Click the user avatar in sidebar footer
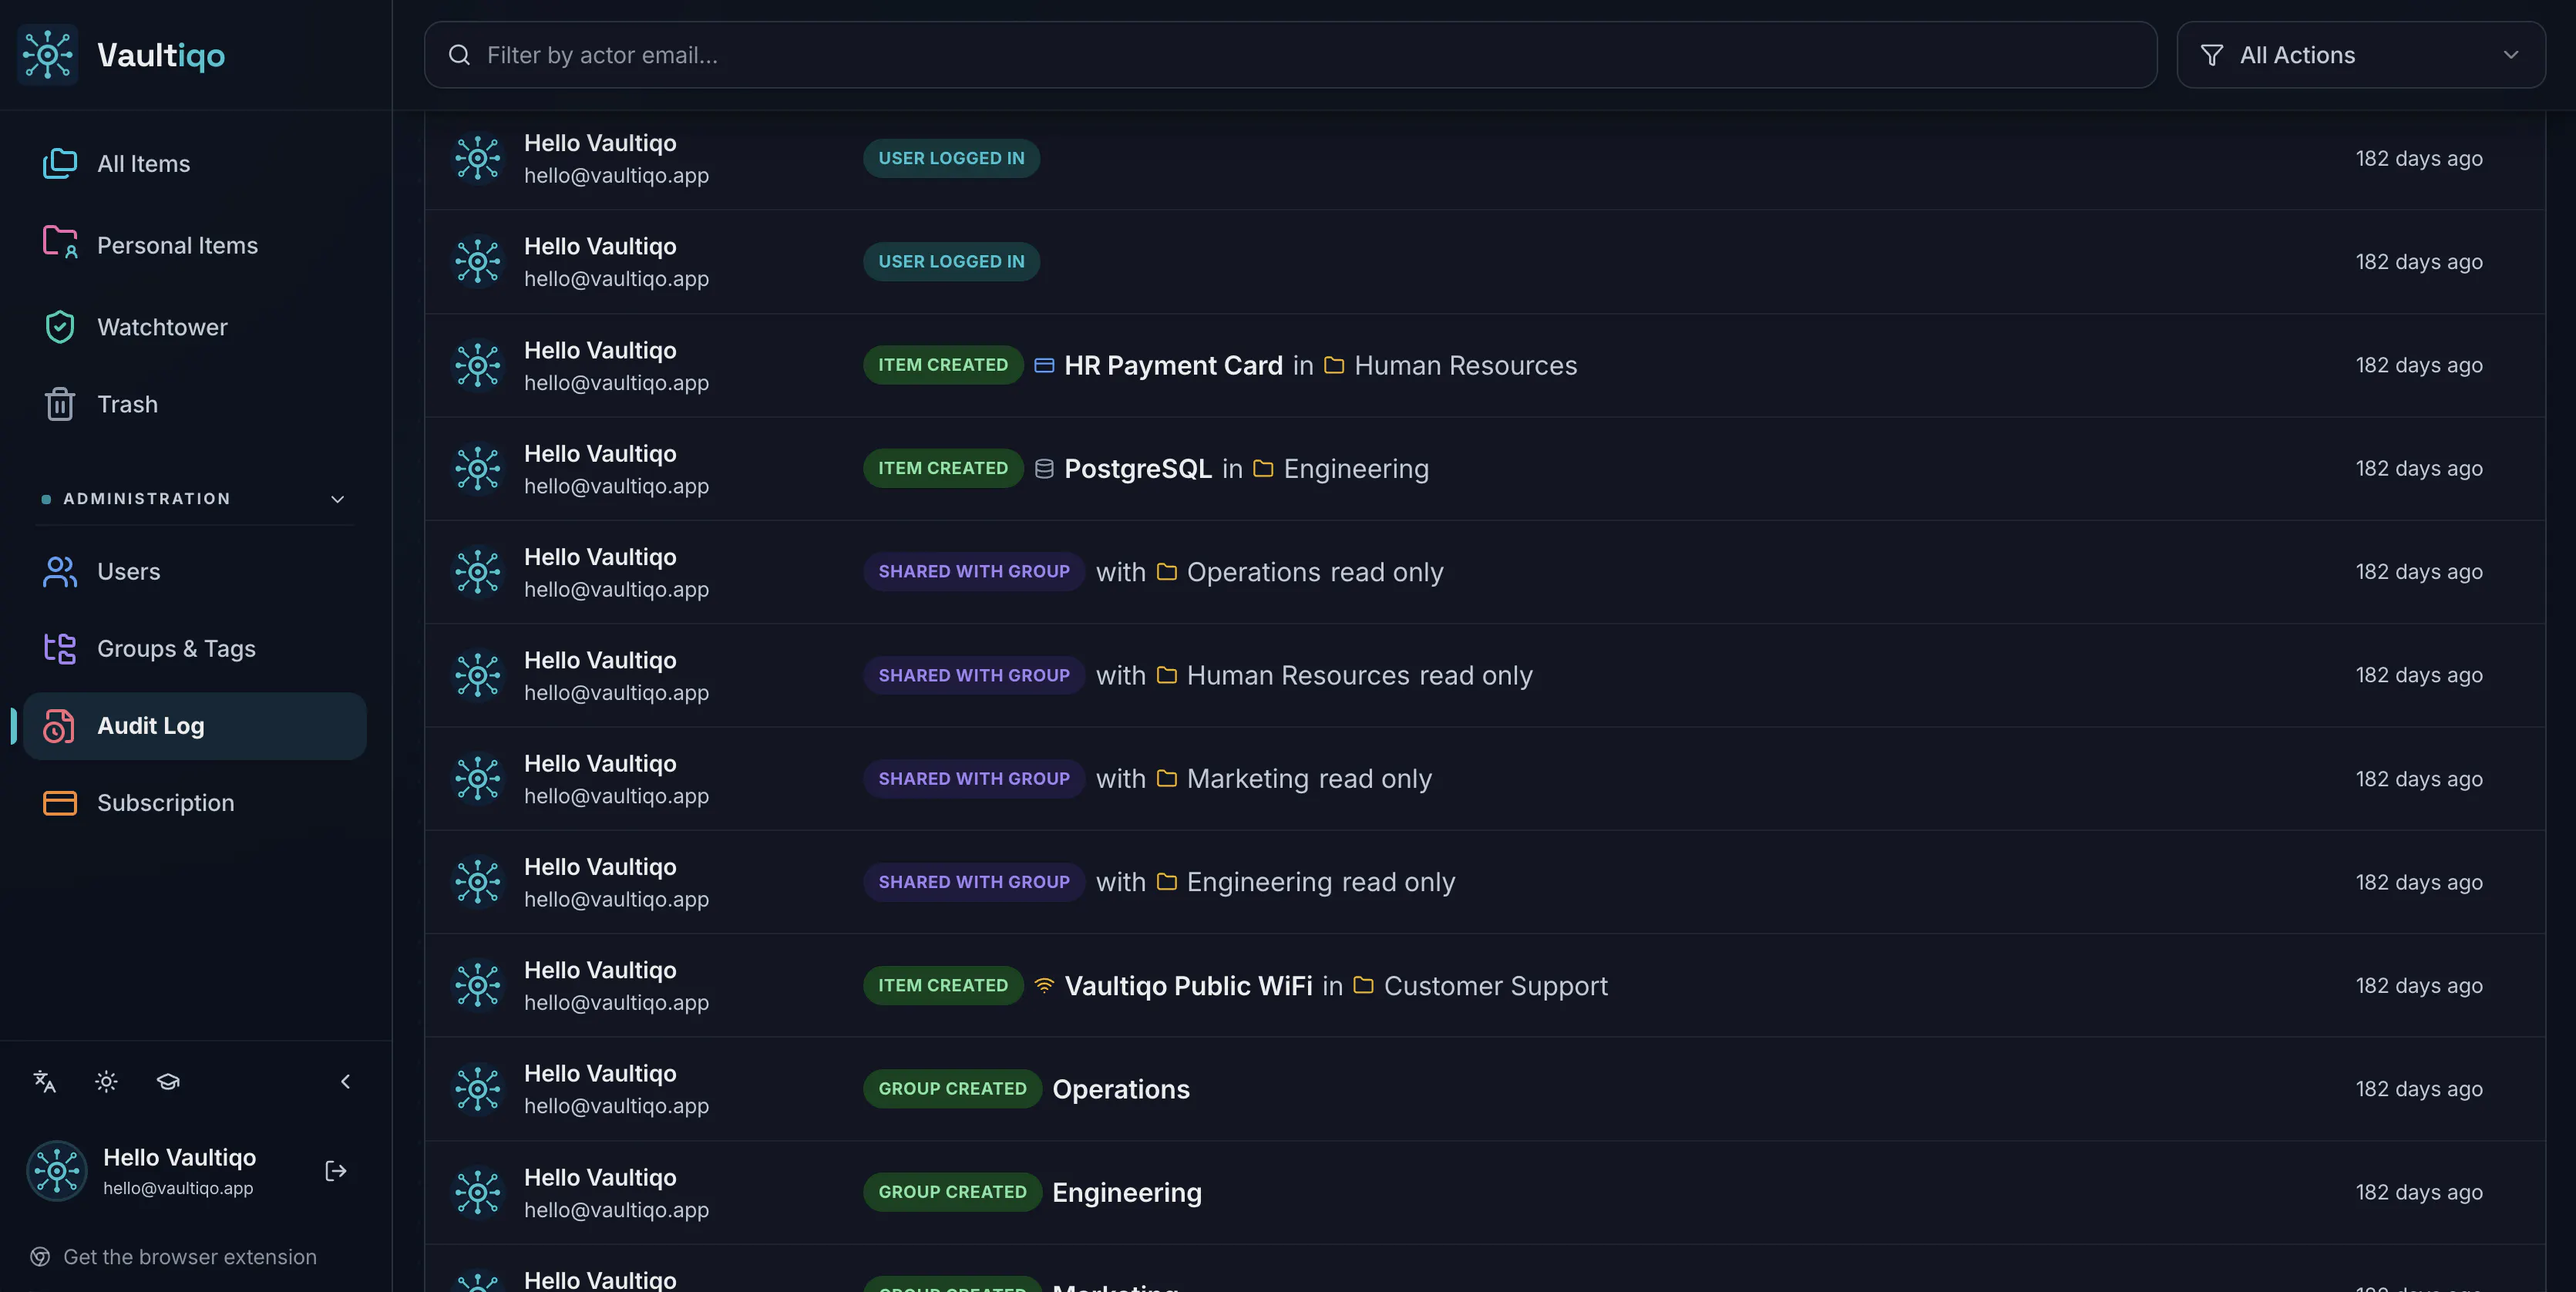The width and height of the screenshot is (2576, 1292). pyautogui.click(x=56, y=1171)
